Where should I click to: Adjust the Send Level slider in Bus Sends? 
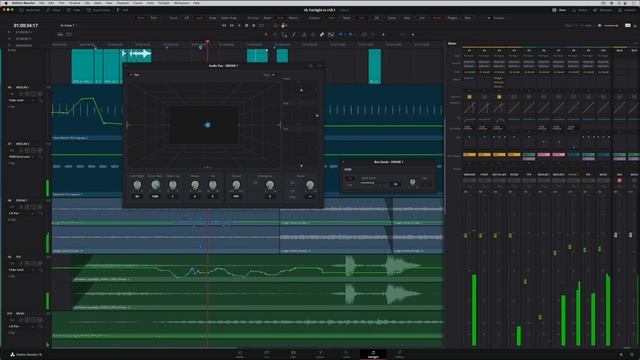click(x=373, y=183)
